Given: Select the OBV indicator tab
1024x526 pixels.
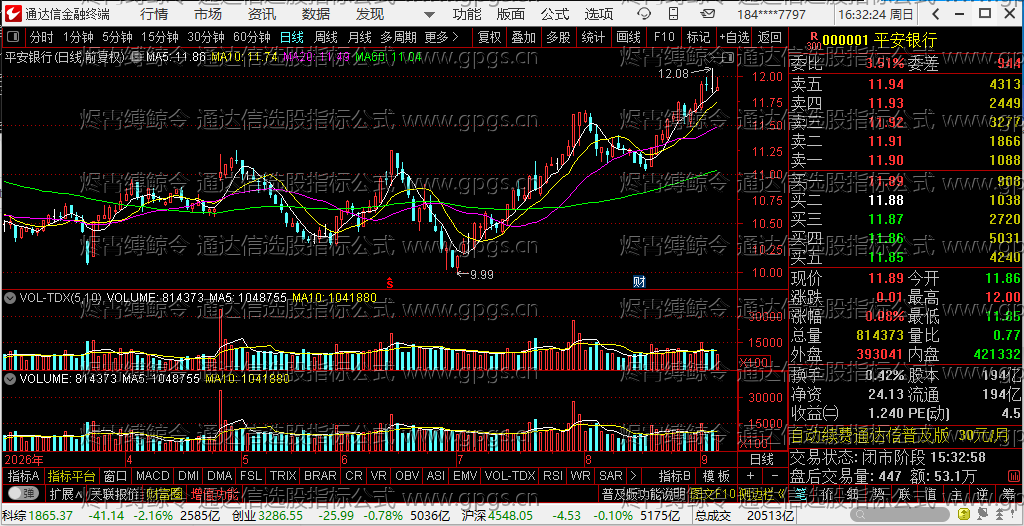Looking at the screenshot, I should 407,476.
